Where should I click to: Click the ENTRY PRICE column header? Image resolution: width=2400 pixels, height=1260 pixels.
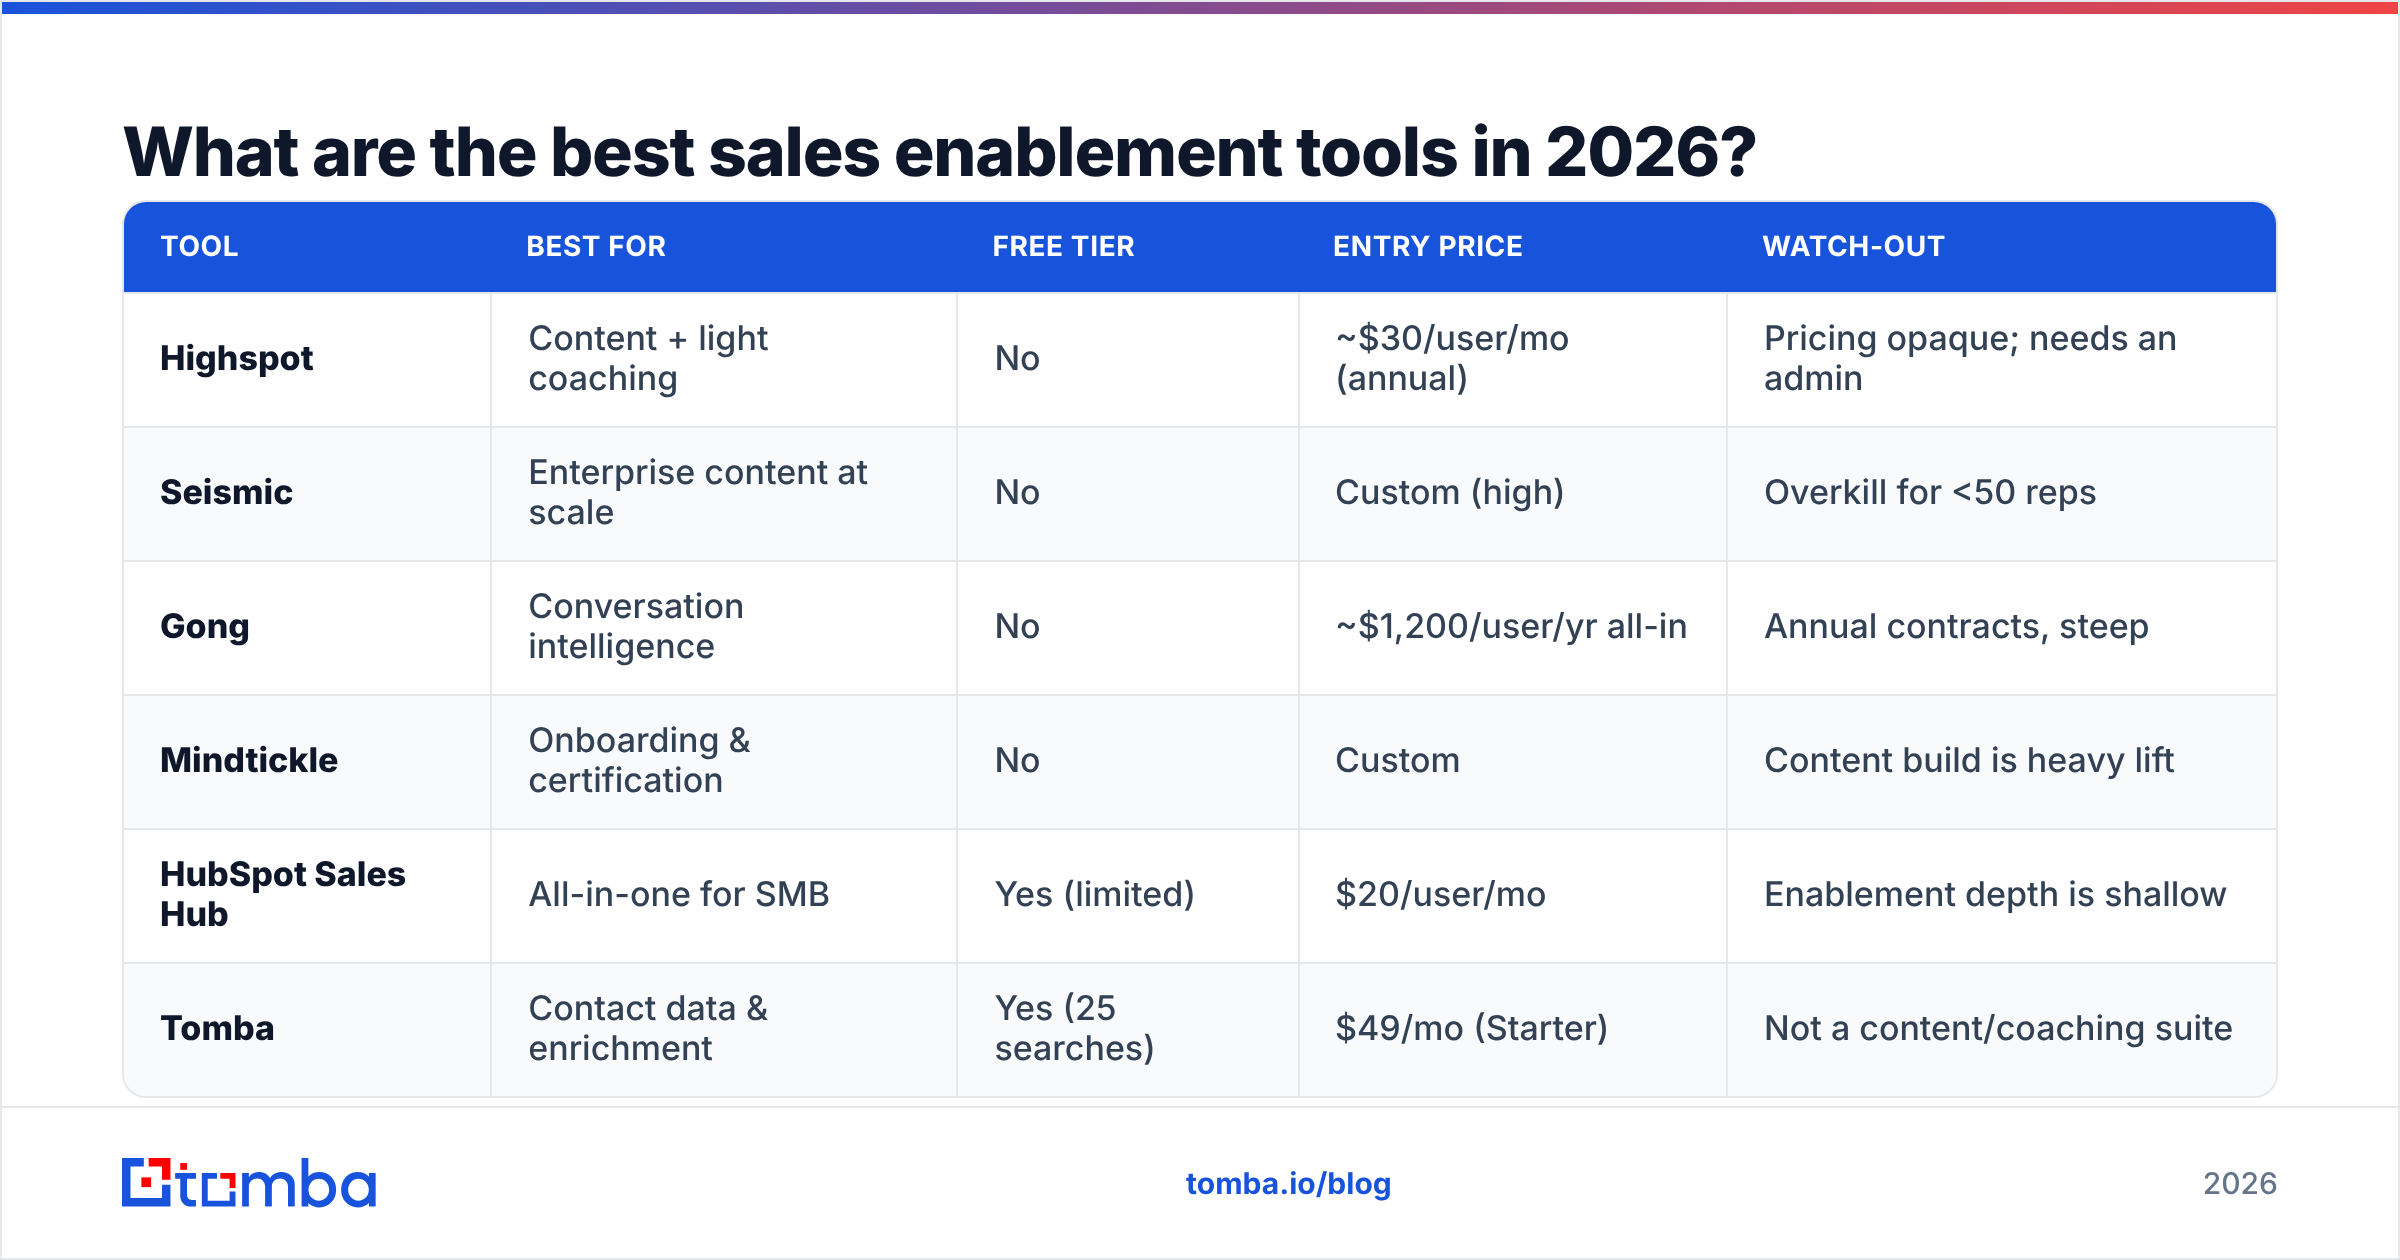(1428, 246)
